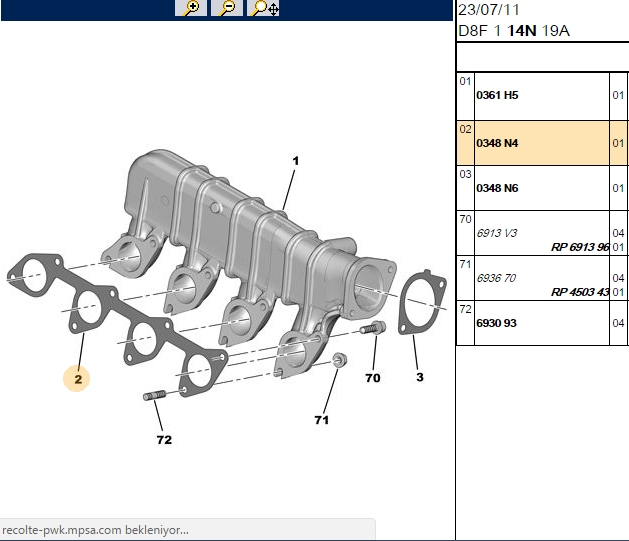Click callout number 71 below the nut
The image size is (629, 541).
point(322,420)
